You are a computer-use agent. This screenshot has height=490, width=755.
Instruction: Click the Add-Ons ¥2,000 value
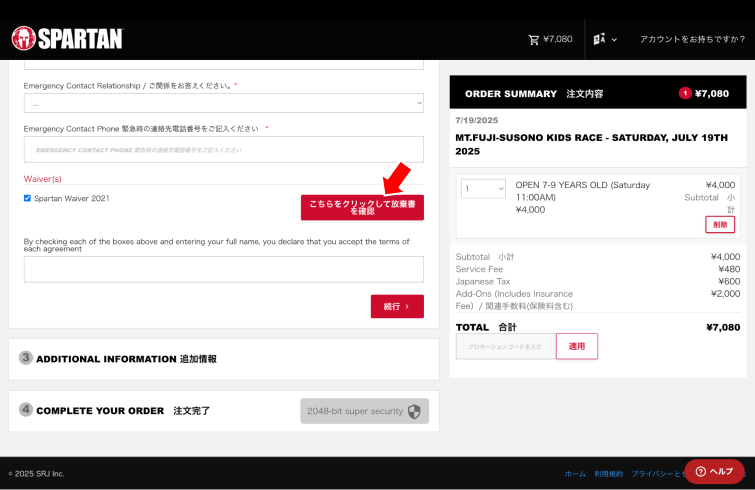[725, 294]
